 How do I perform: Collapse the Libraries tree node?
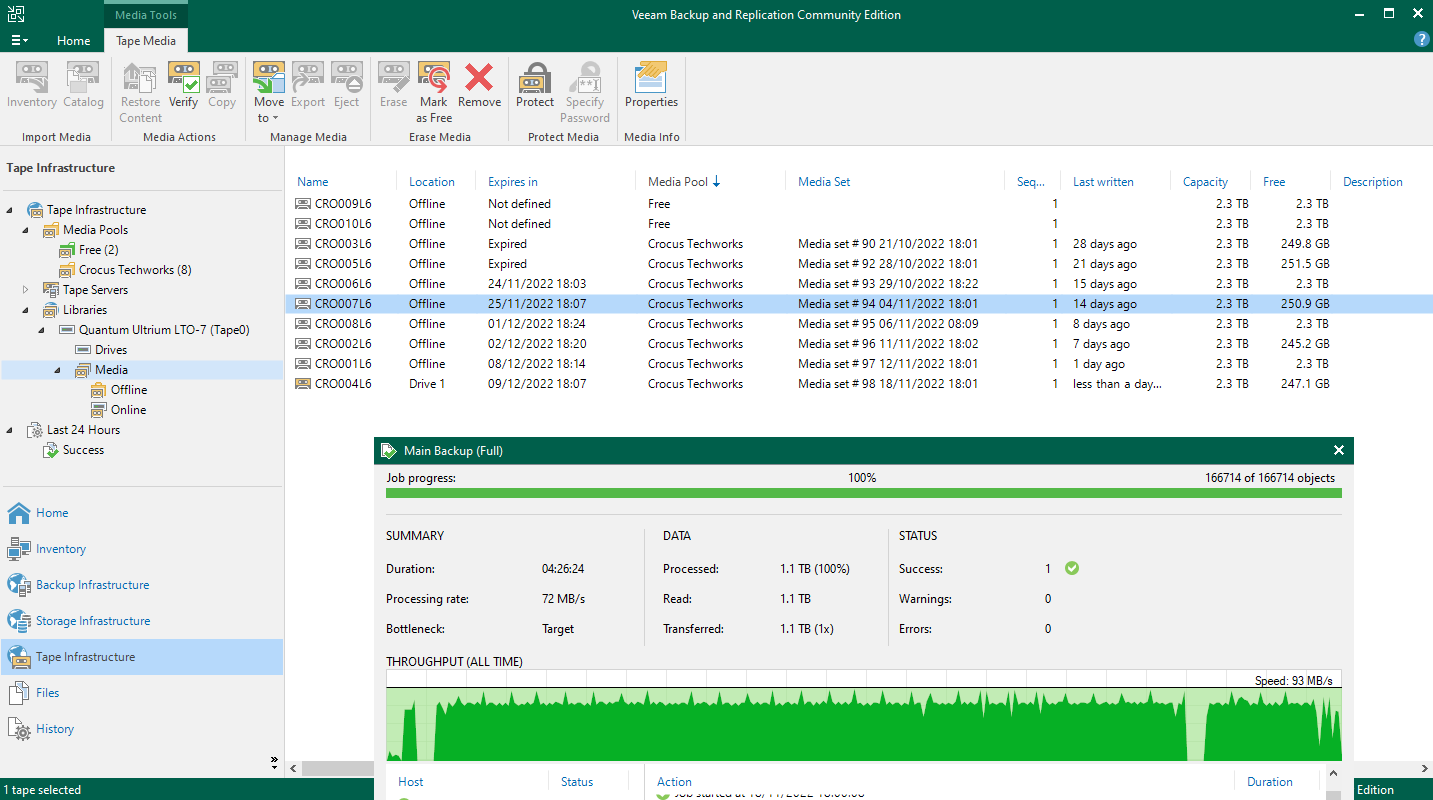26,310
